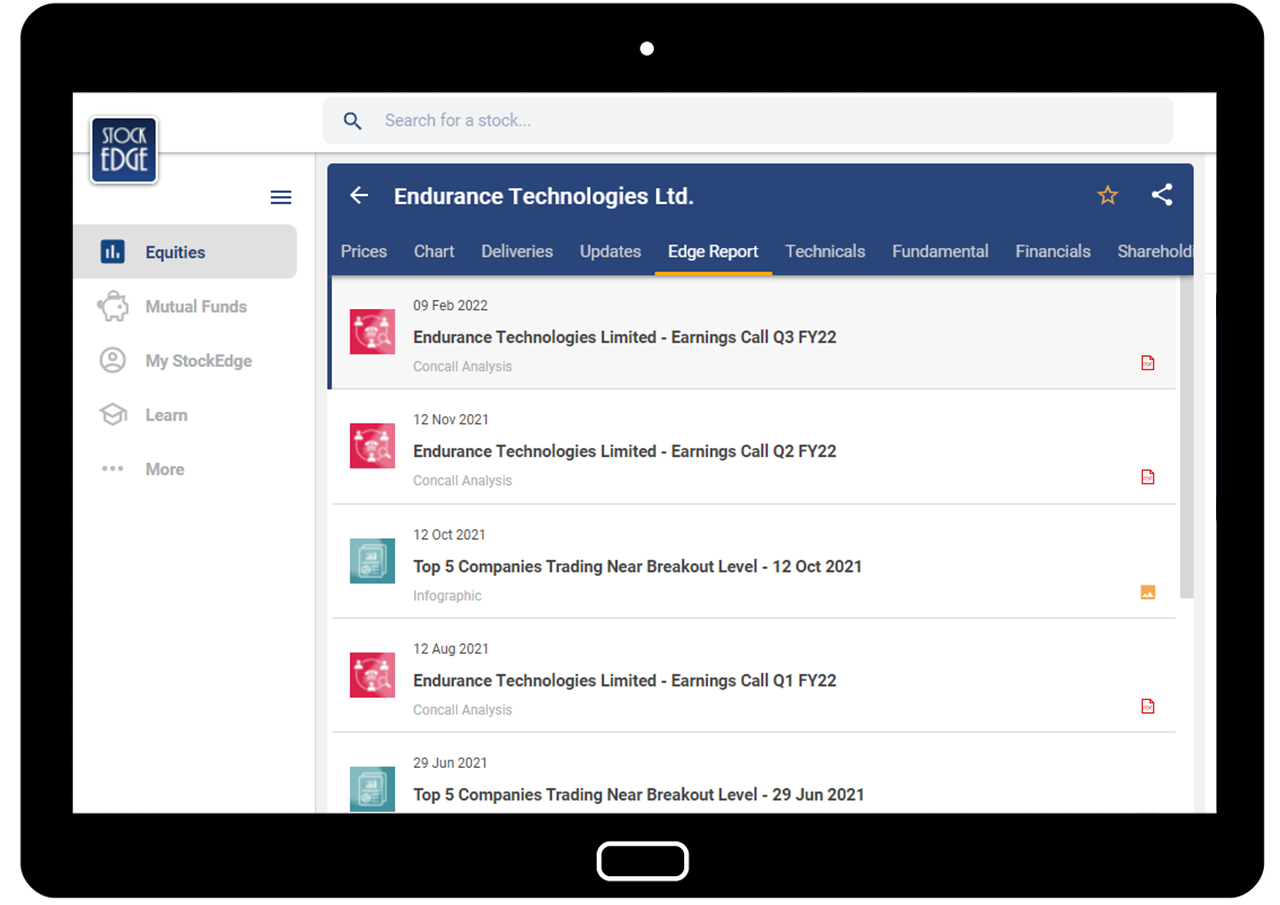
Task: Select the Fundamental tab
Action: coord(939,251)
